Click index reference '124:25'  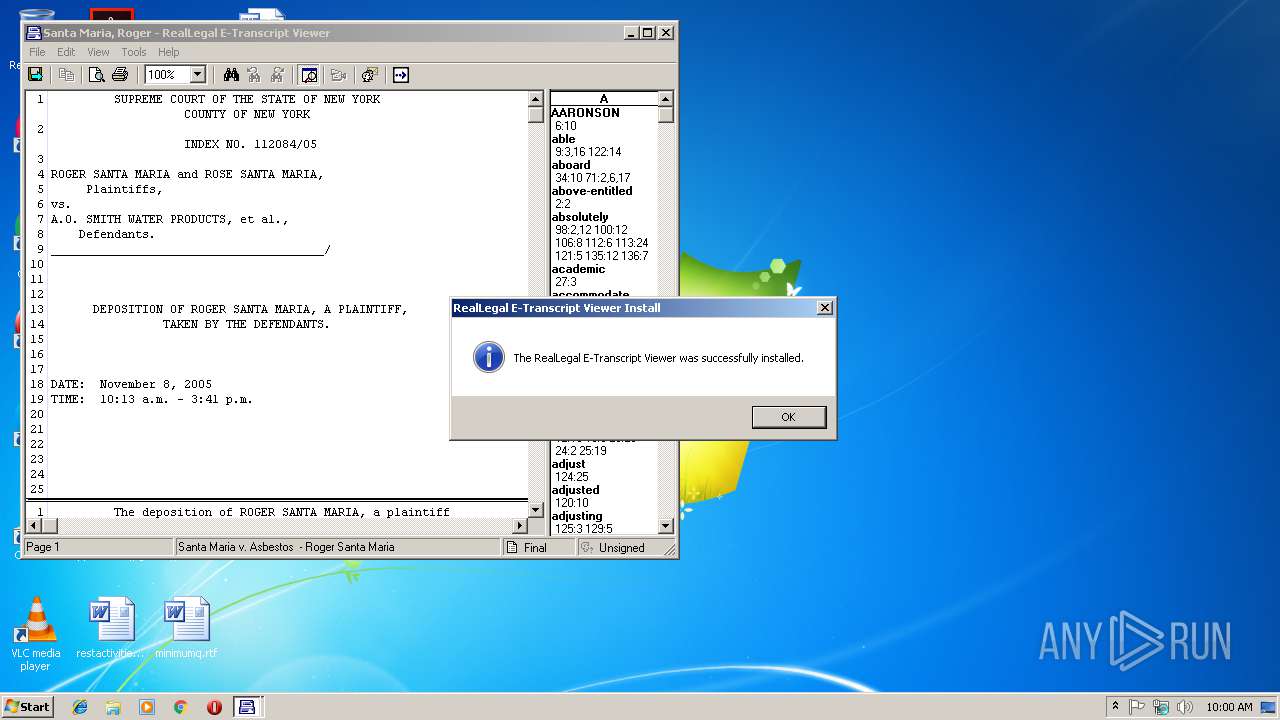click(572, 477)
